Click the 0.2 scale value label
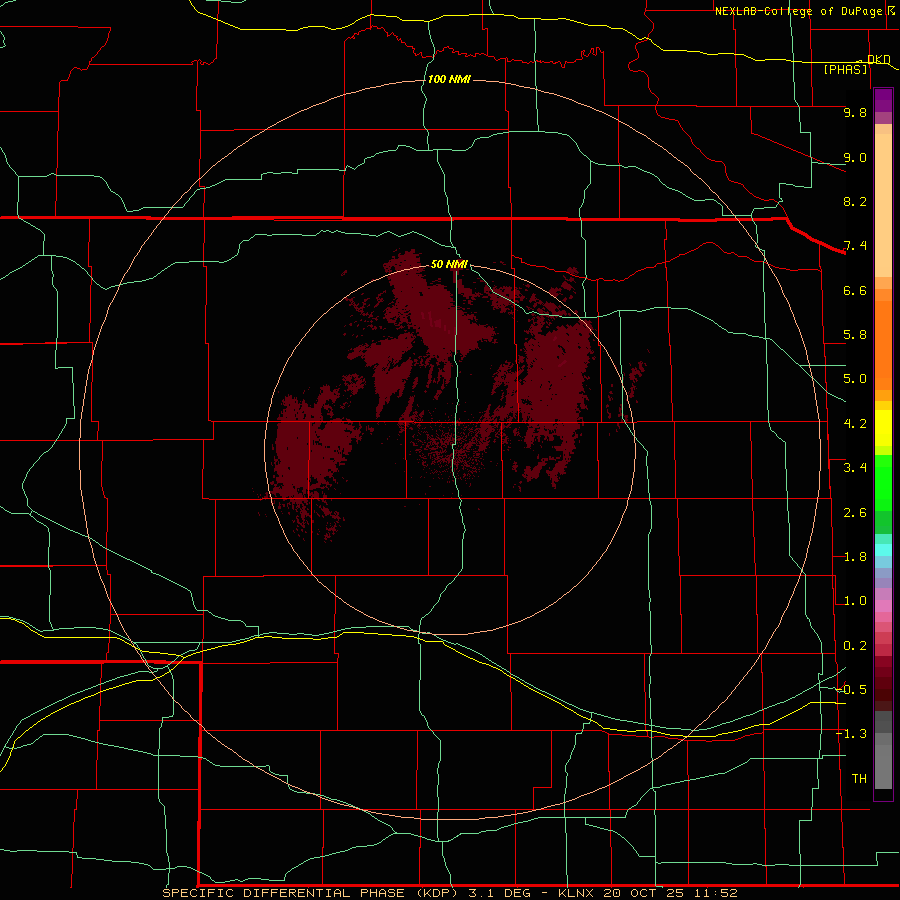The image size is (900, 900). click(x=855, y=646)
